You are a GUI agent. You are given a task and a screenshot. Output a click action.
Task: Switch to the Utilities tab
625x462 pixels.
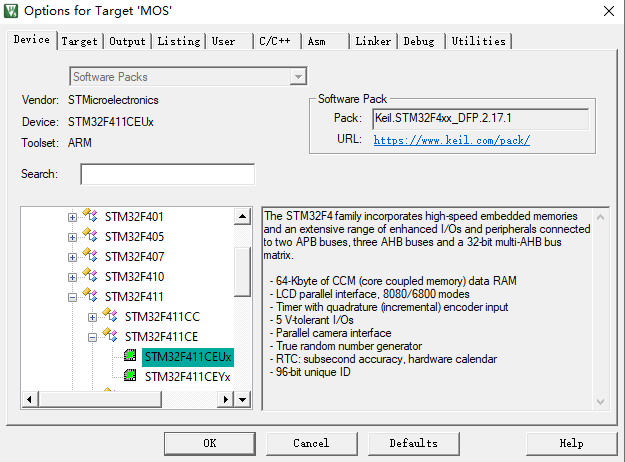478,41
